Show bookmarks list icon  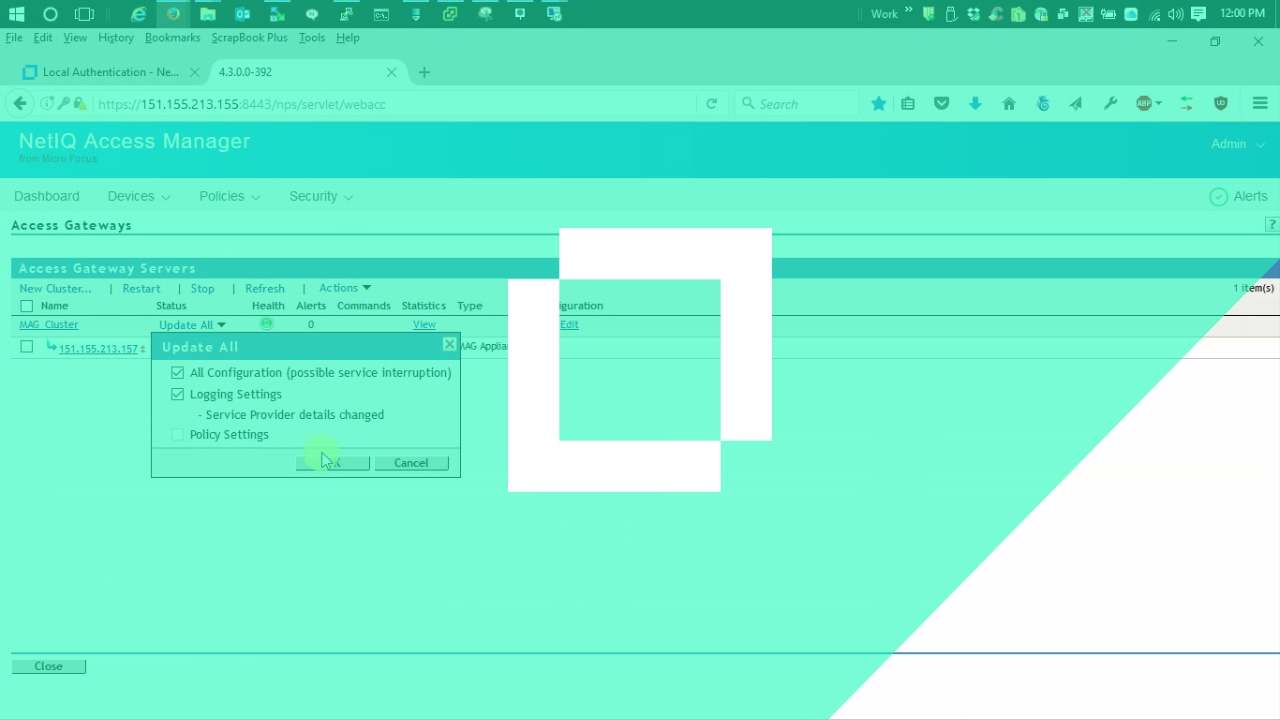point(908,103)
